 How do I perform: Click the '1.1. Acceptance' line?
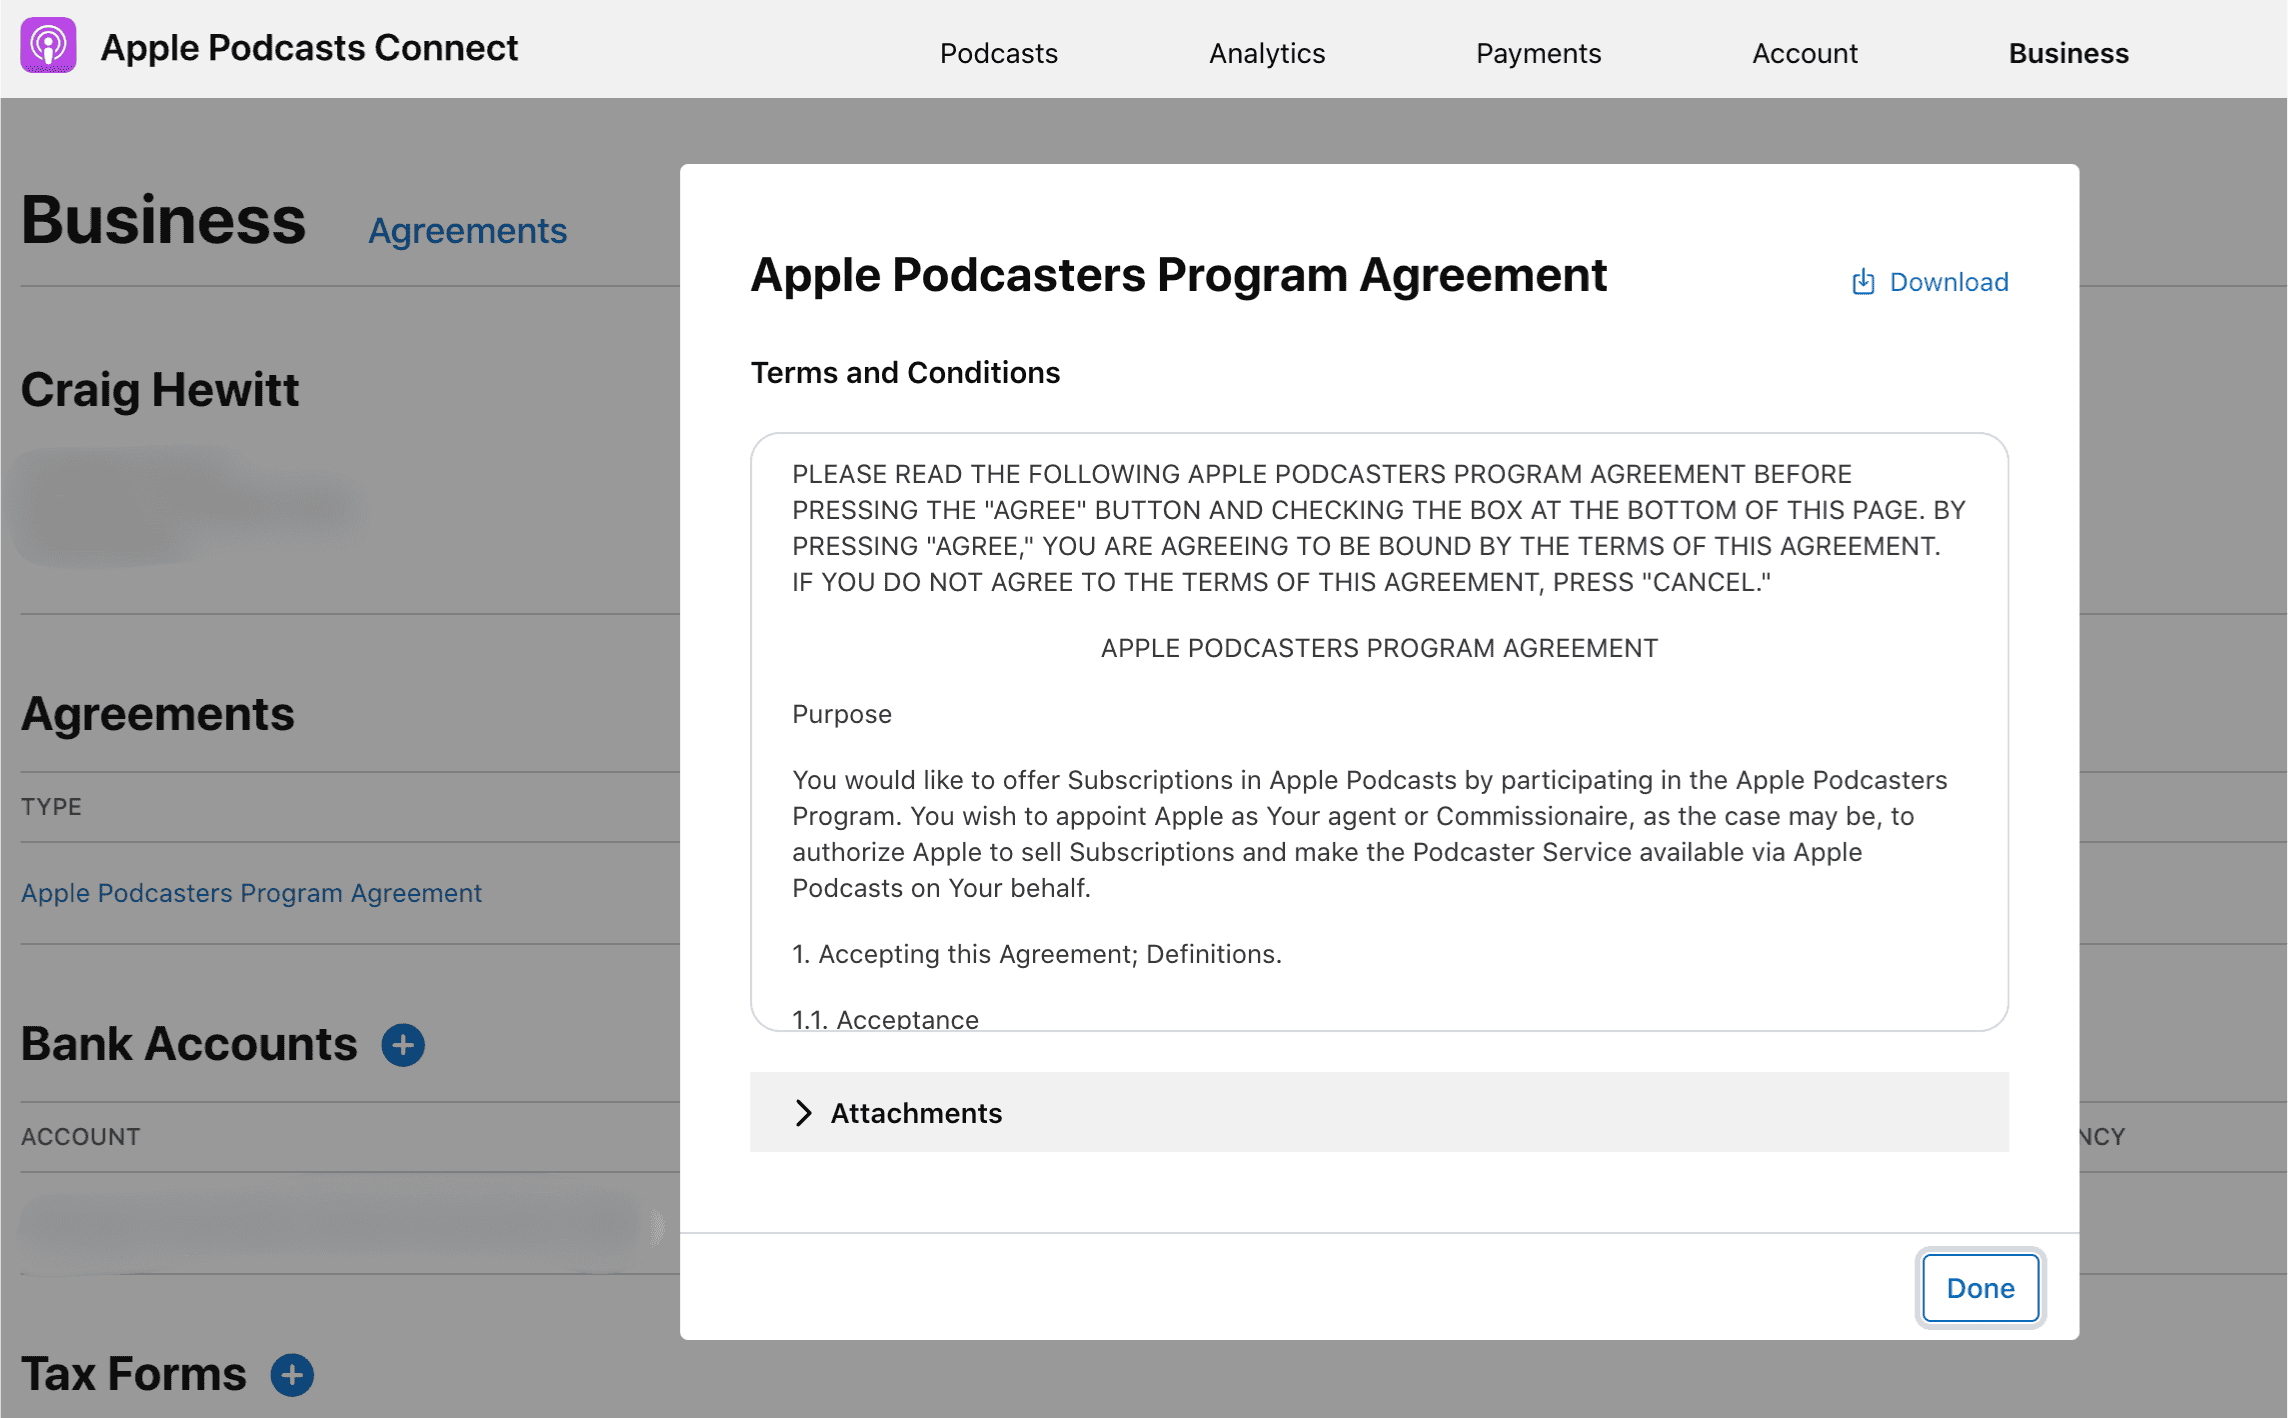tap(885, 1018)
